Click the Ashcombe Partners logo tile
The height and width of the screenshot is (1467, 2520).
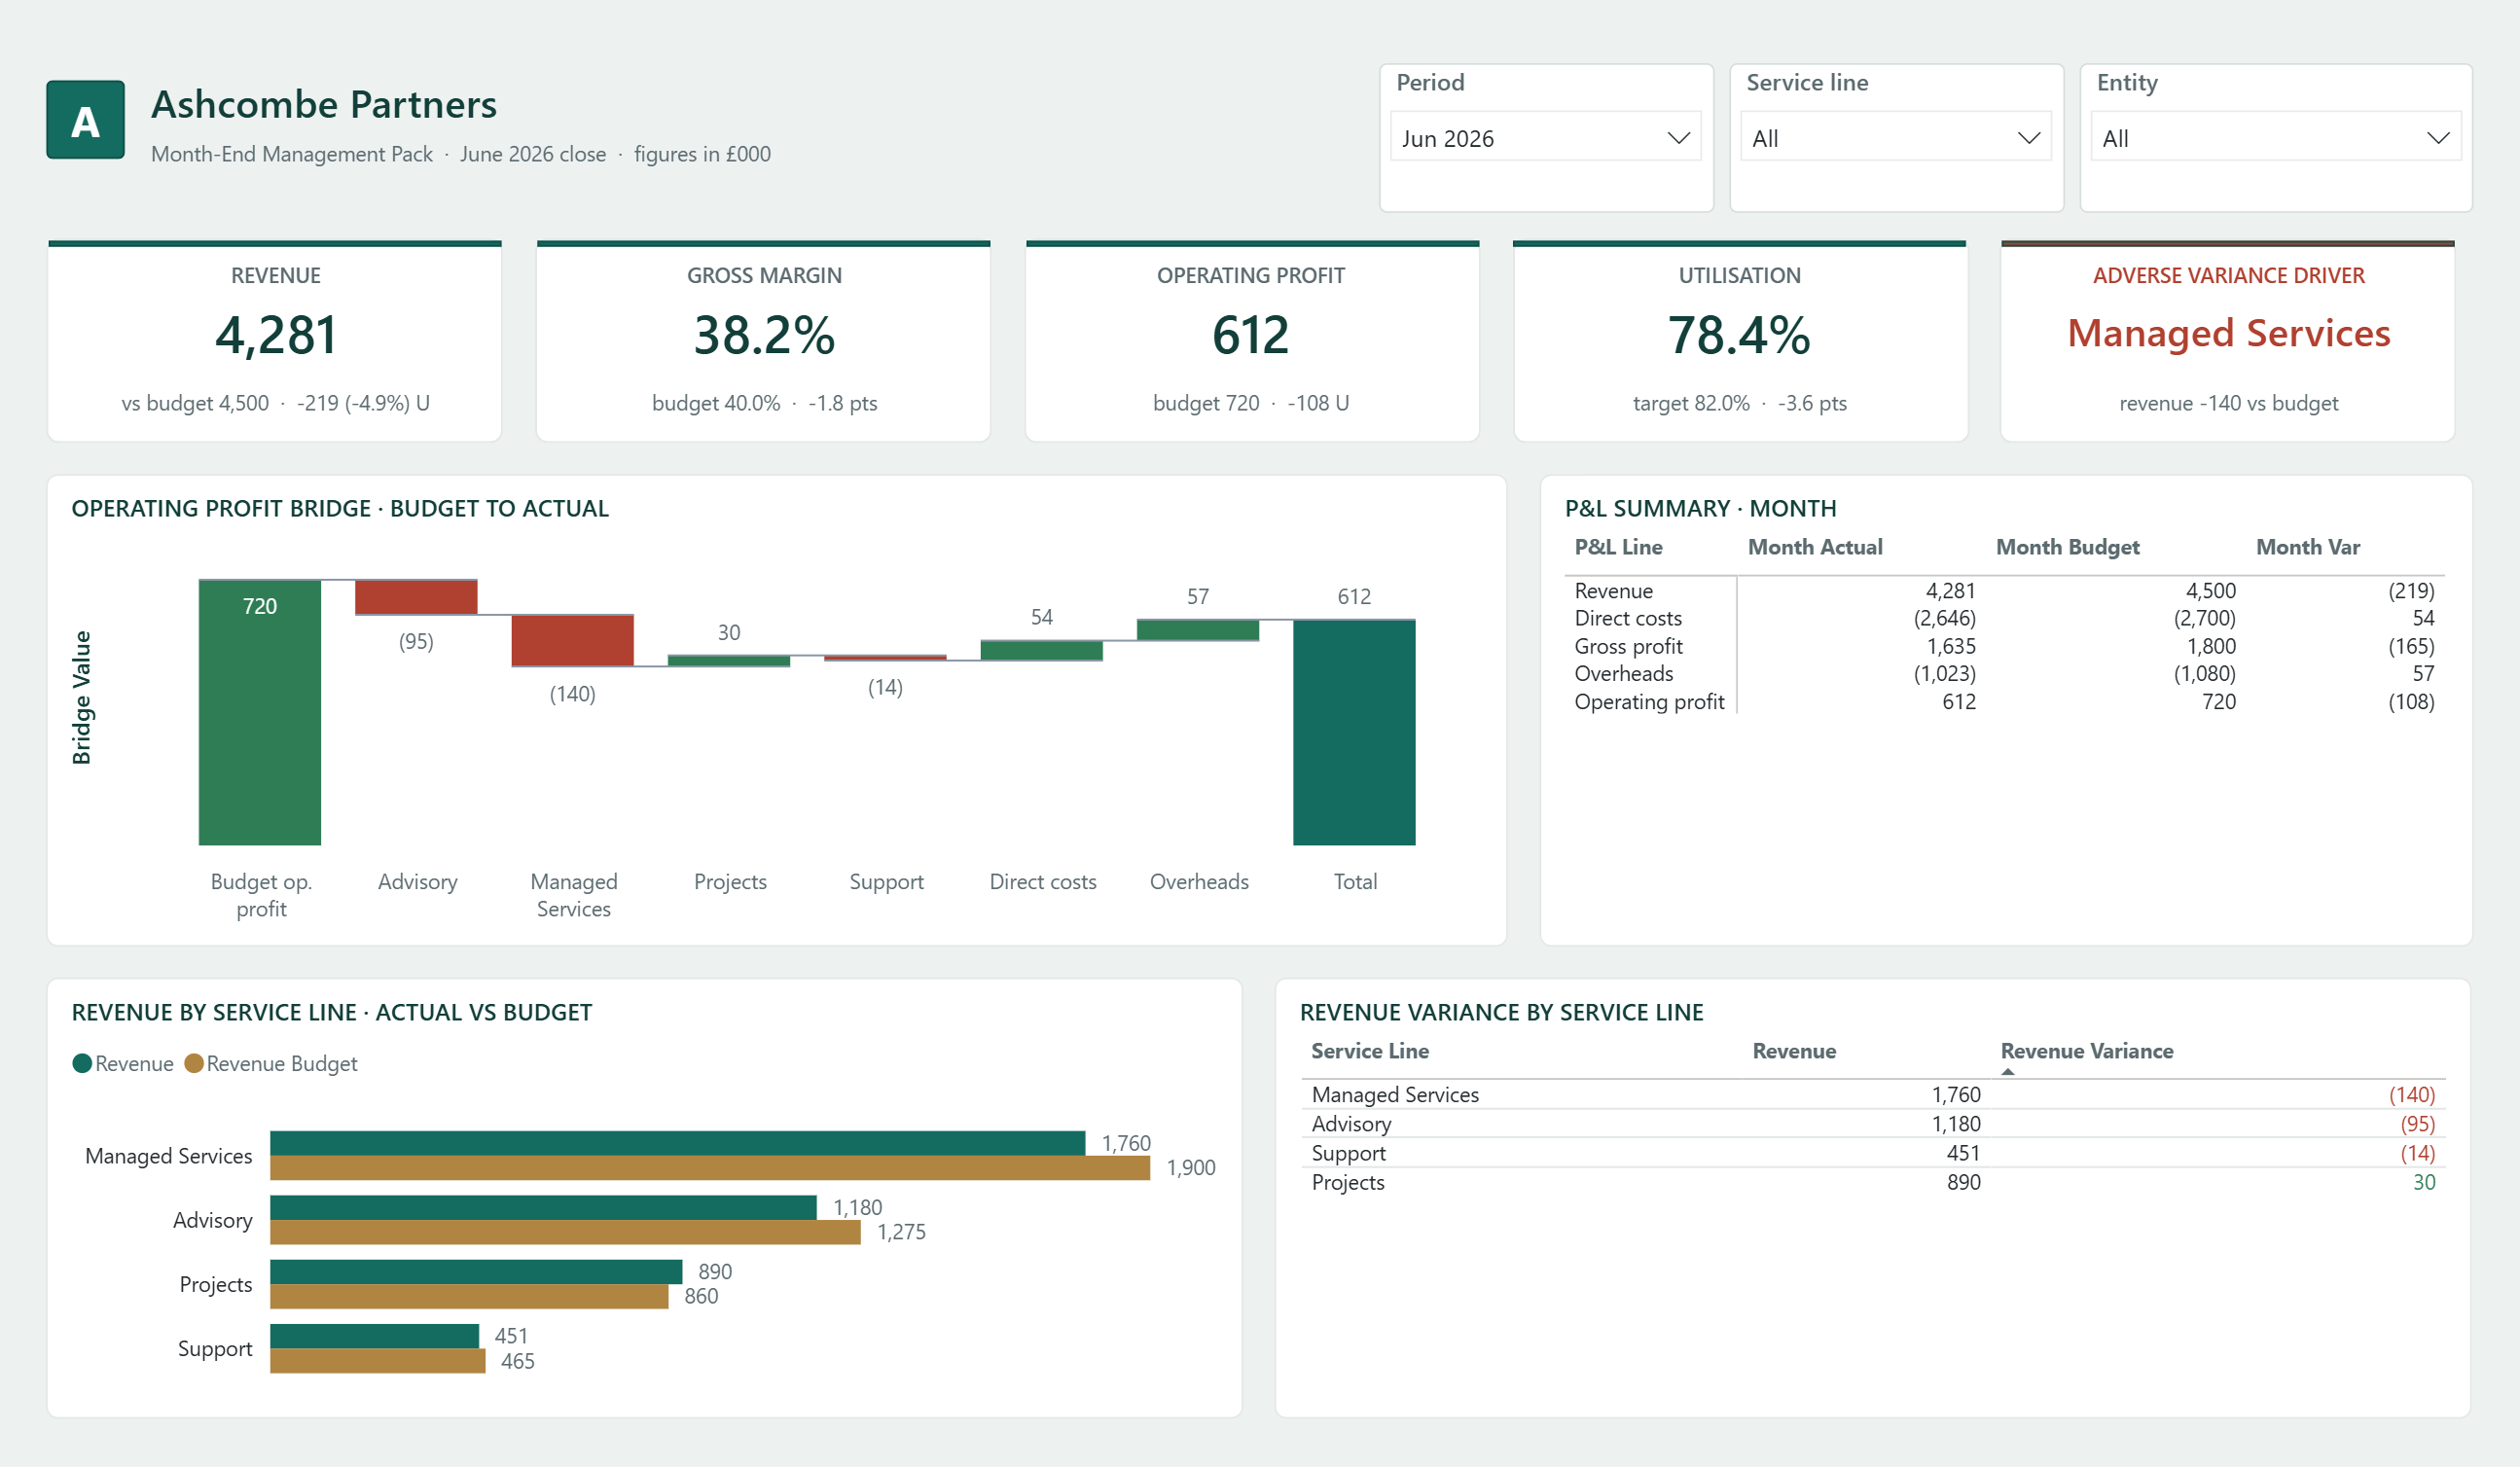(x=85, y=120)
